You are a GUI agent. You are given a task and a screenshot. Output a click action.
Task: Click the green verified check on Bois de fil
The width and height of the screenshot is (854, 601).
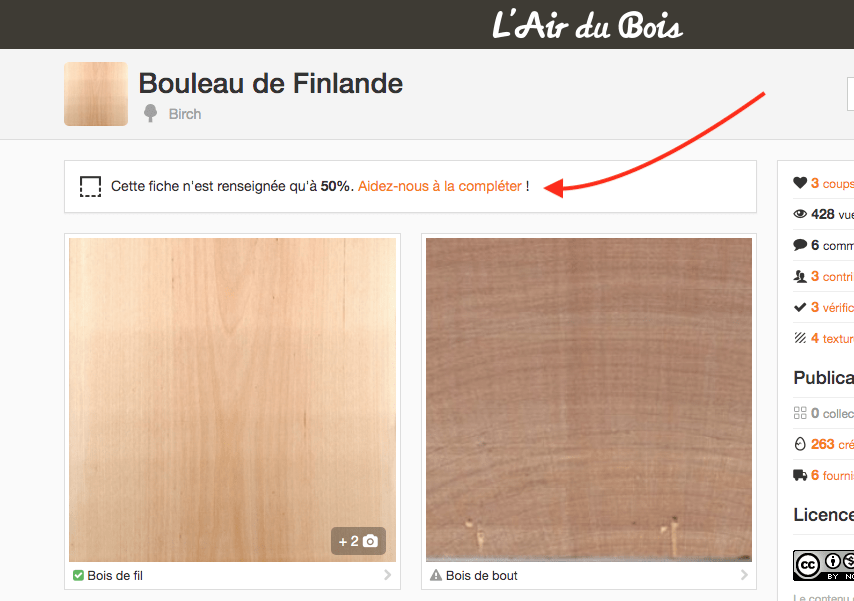click(x=78, y=575)
